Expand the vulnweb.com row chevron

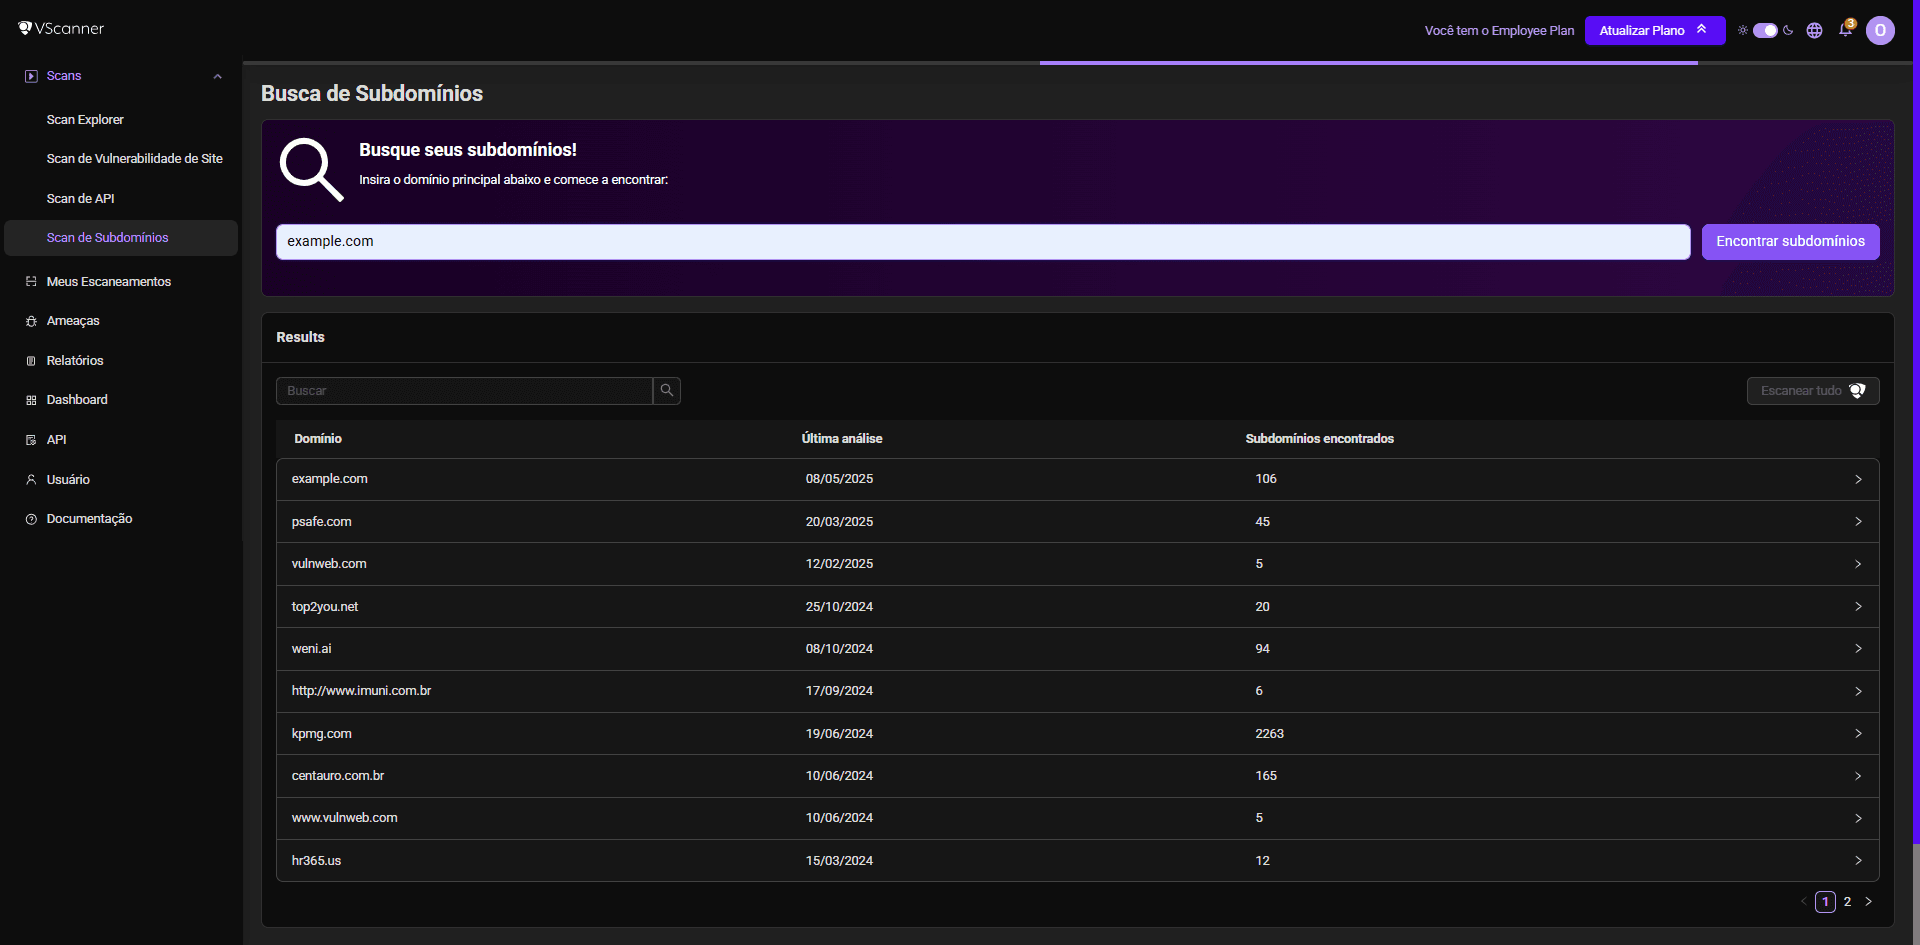(1858, 564)
